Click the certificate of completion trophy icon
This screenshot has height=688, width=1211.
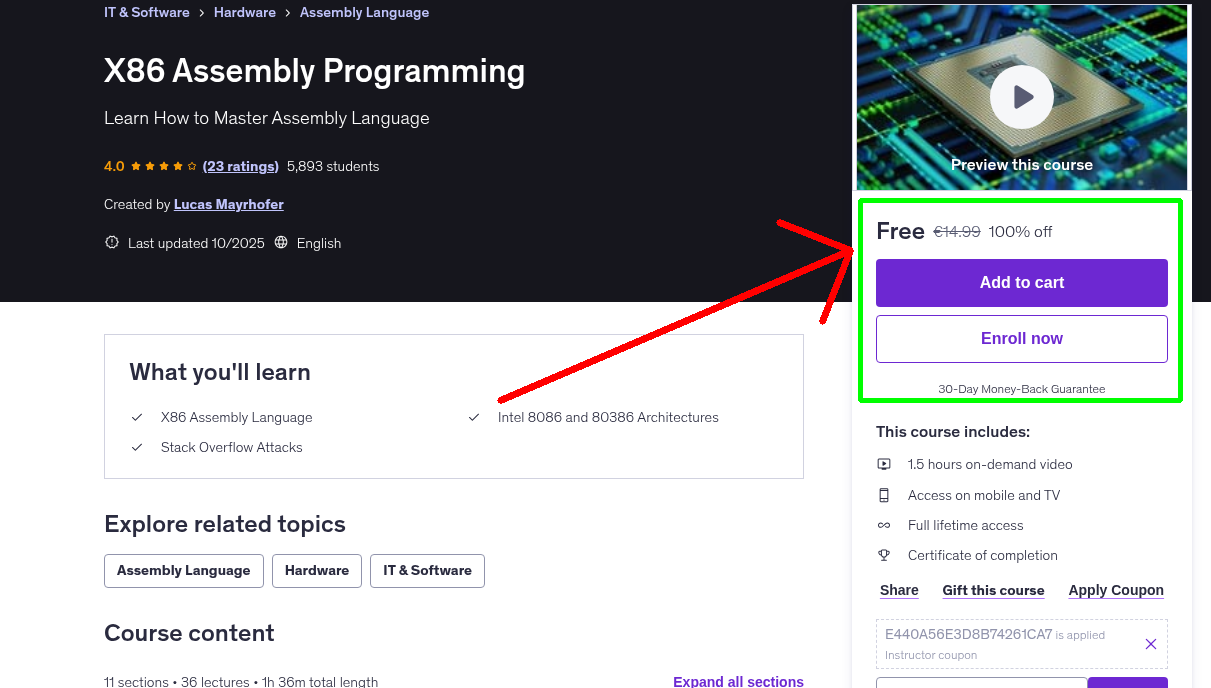tap(884, 554)
